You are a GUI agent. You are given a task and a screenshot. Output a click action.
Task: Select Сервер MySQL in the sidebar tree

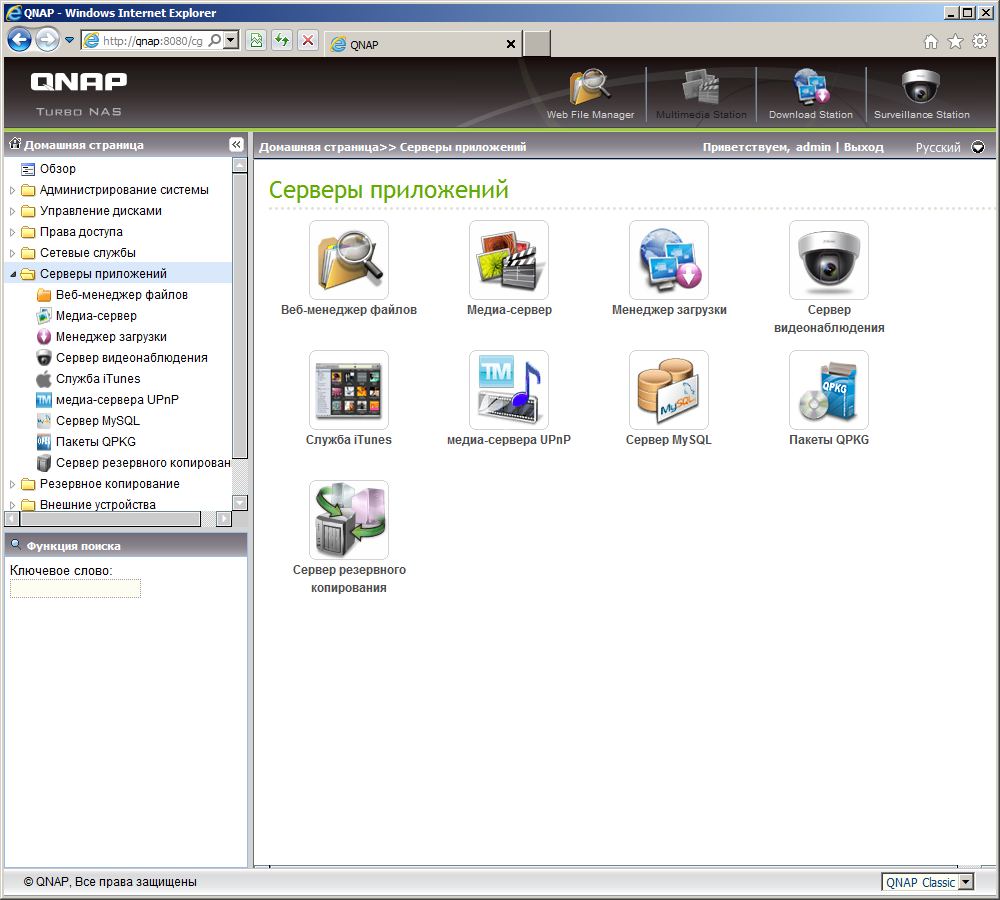coord(97,421)
